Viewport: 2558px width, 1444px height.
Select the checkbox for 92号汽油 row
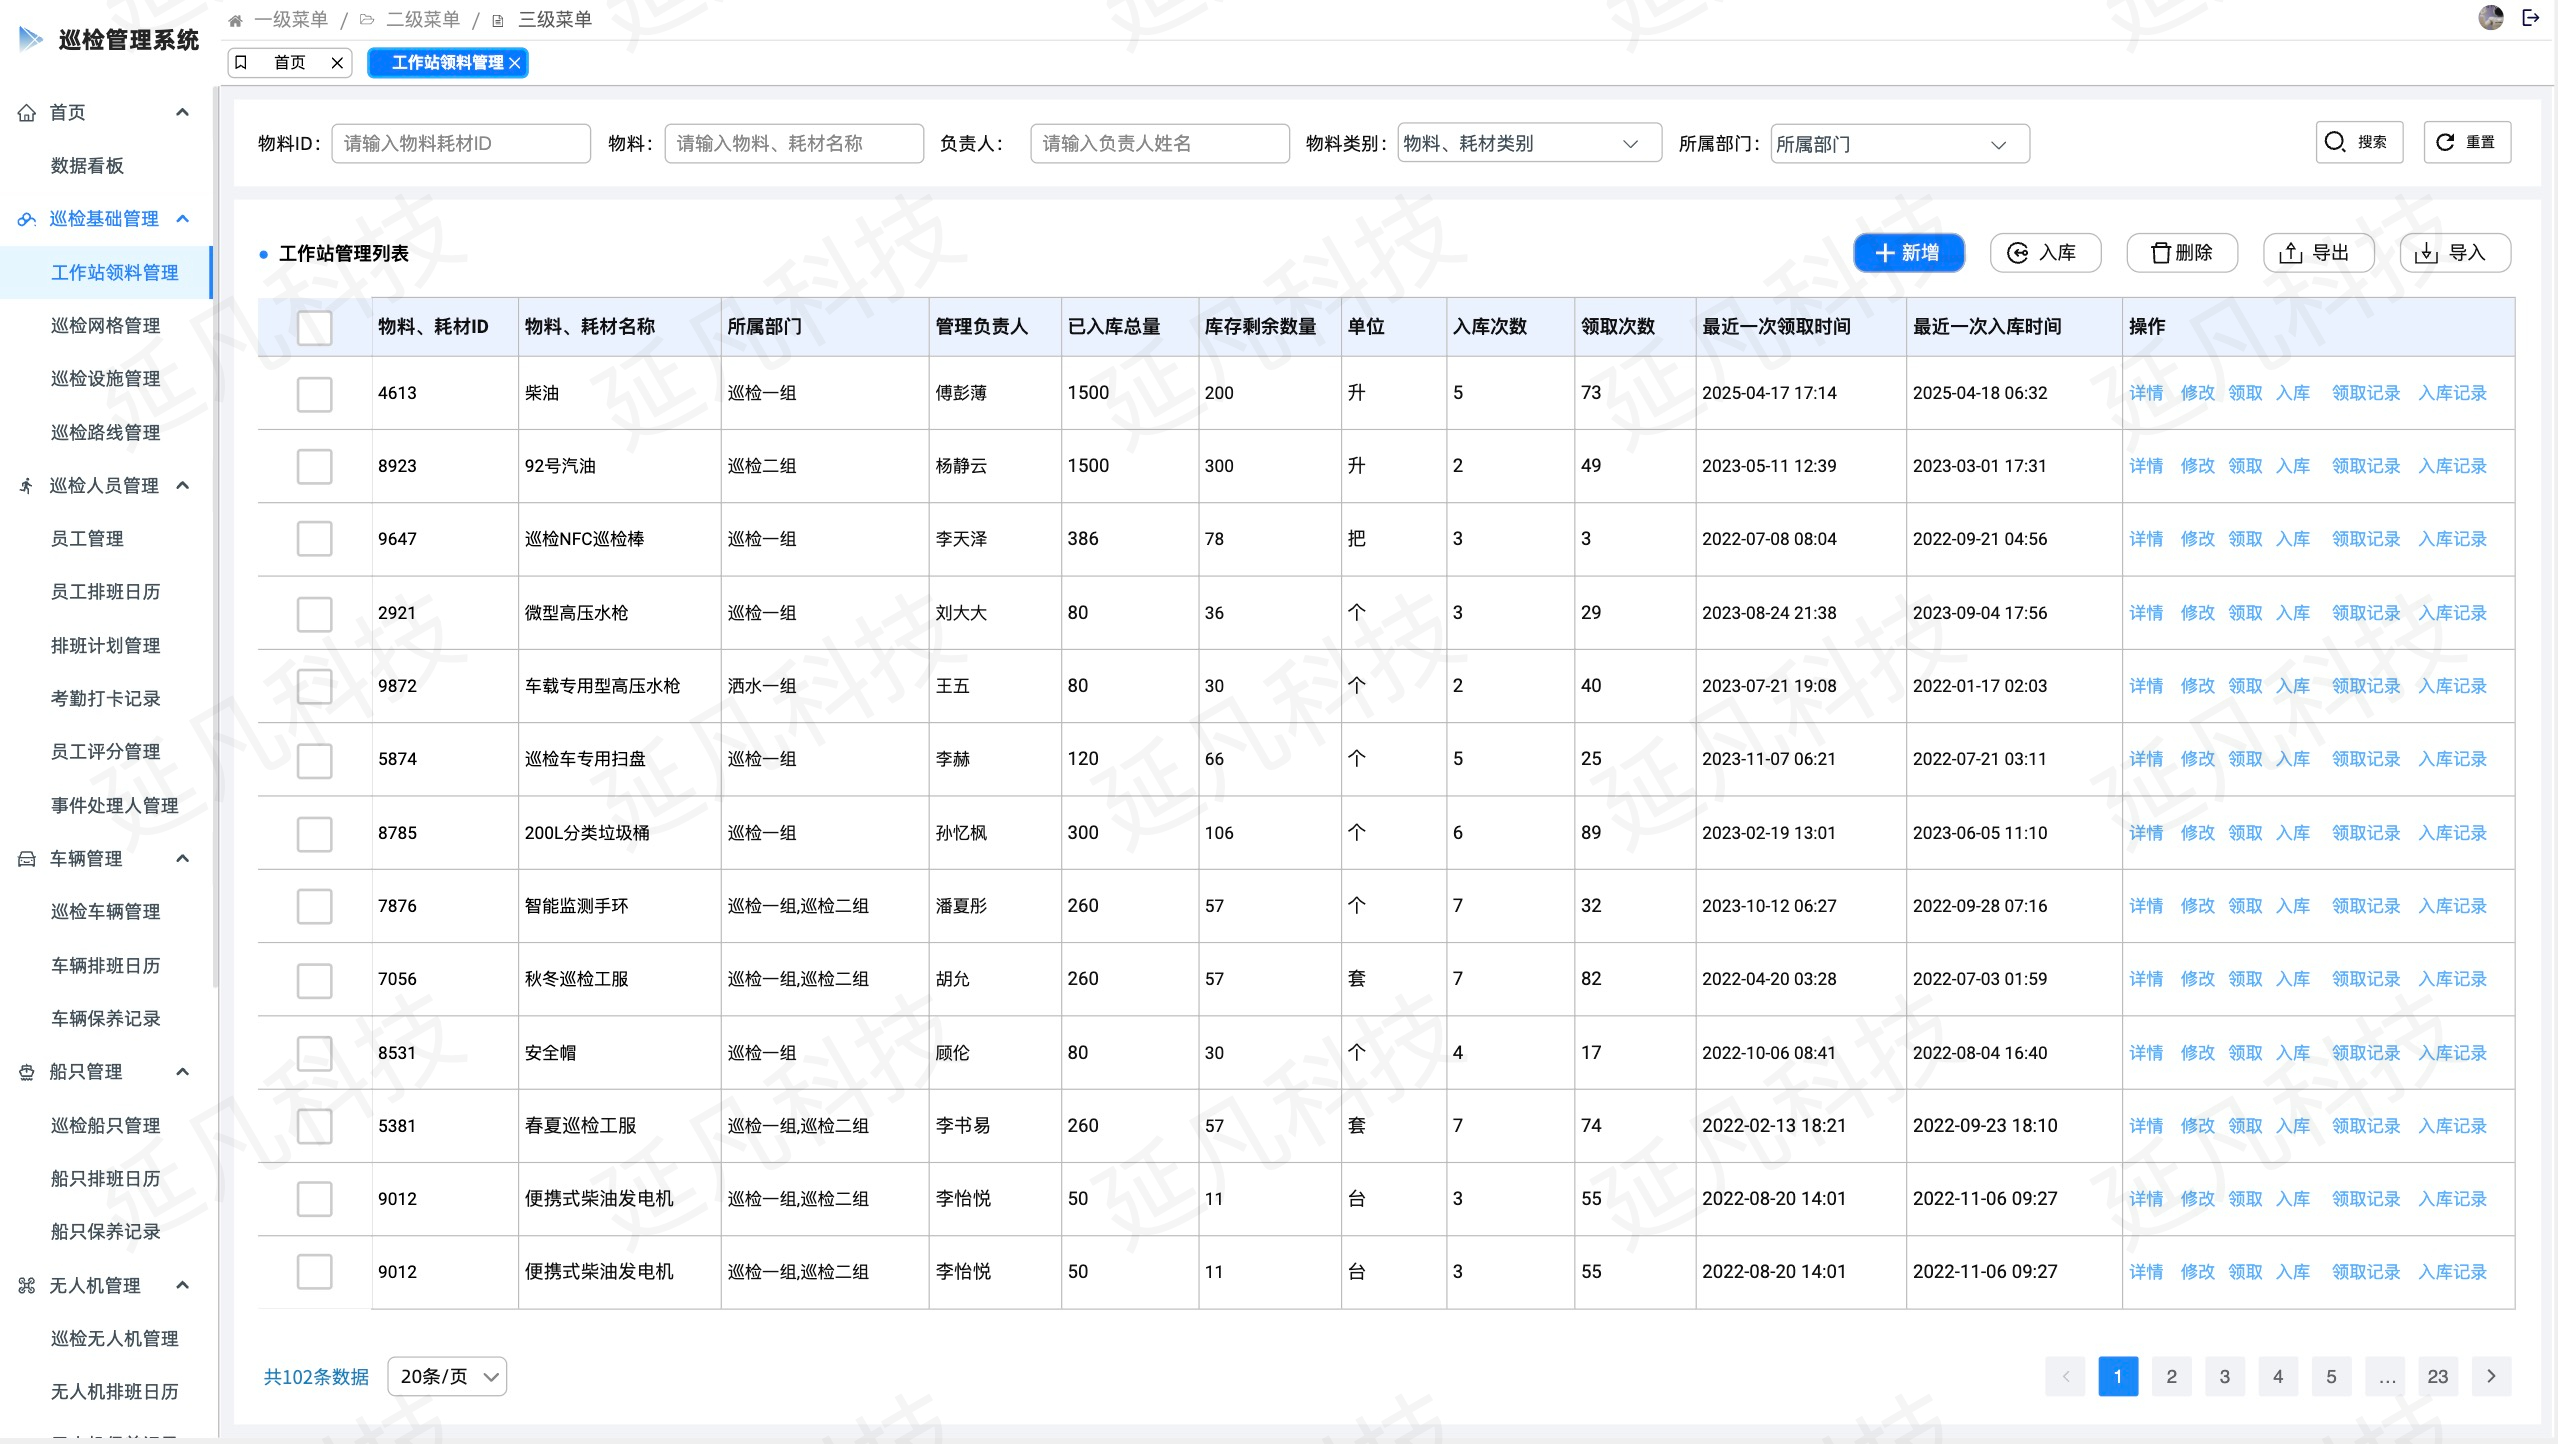tap(314, 466)
